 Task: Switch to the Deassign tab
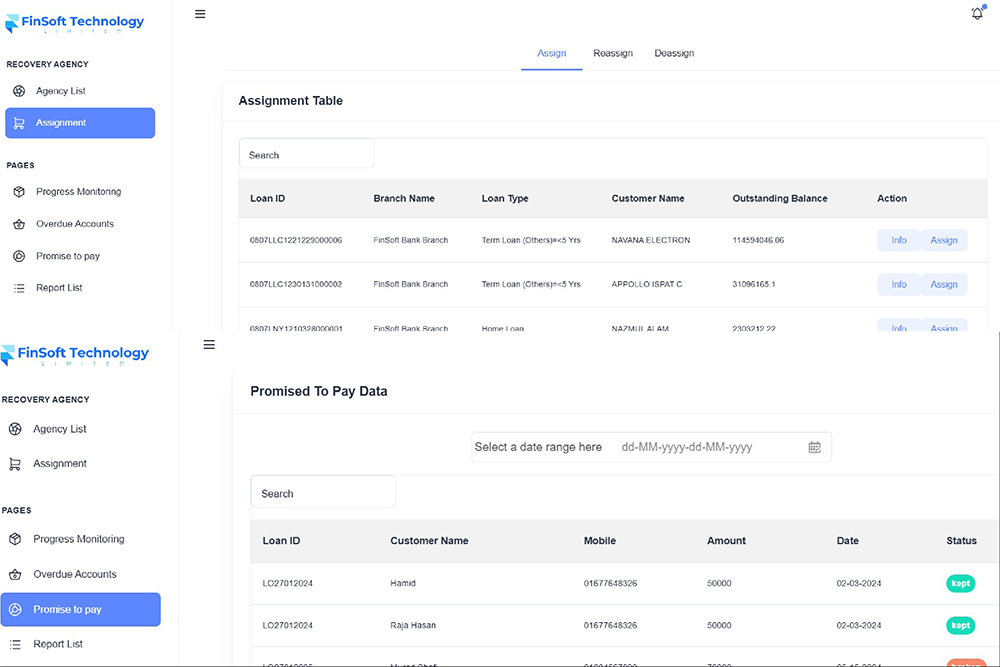pos(674,53)
